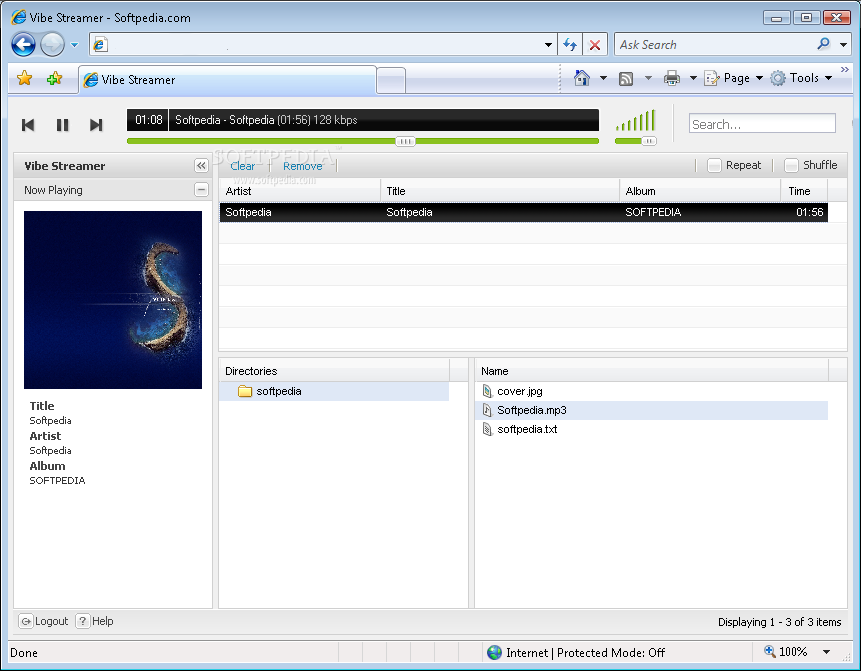The width and height of the screenshot is (861, 671).
Task: Open the softpedia directory folder
Action: 334,392
